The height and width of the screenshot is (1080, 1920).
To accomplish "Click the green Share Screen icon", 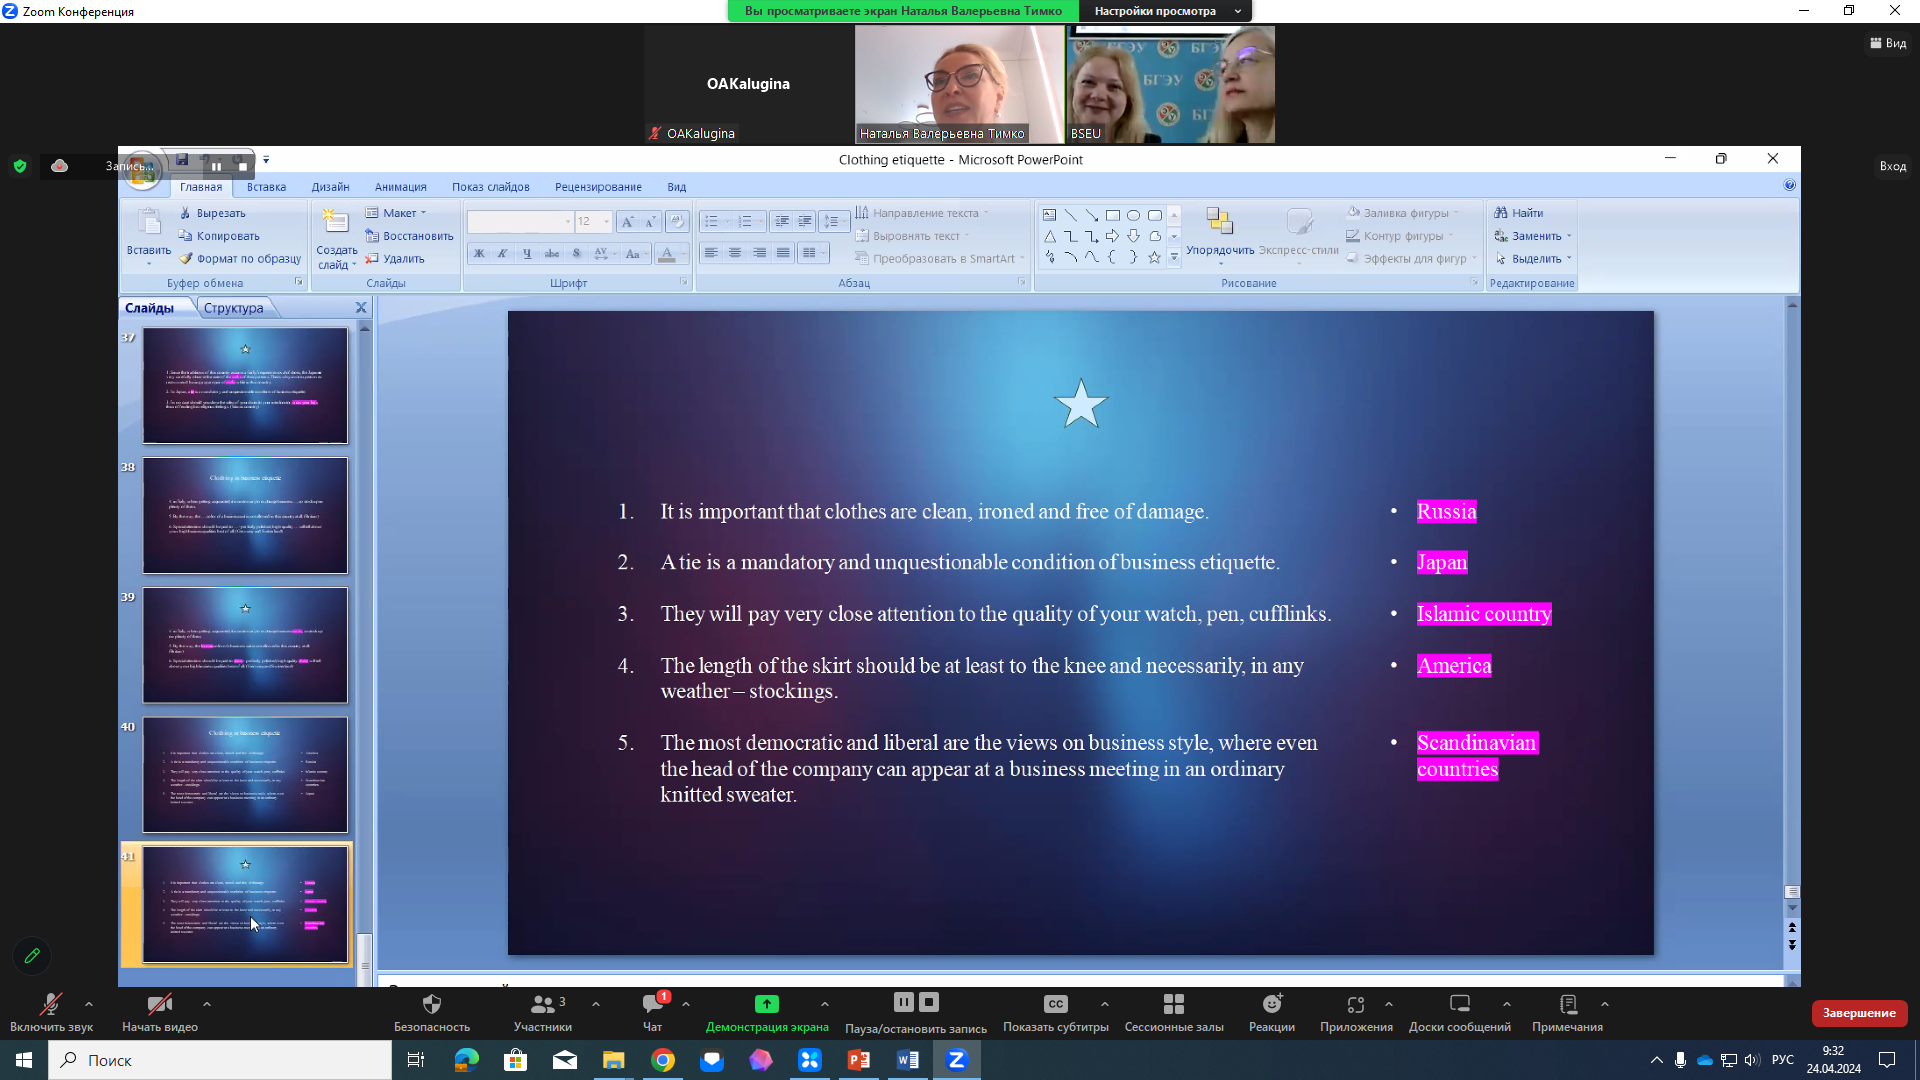I will (766, 1004).
